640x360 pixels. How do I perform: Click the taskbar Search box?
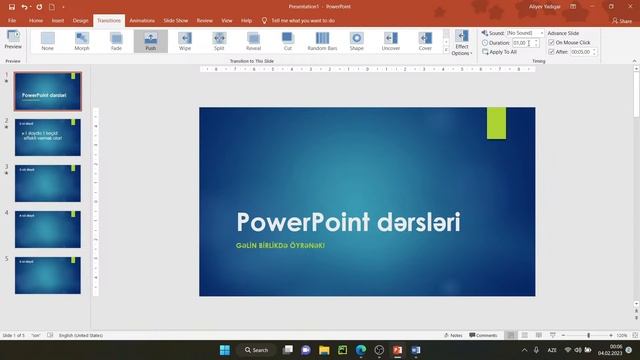coord(256,350)
